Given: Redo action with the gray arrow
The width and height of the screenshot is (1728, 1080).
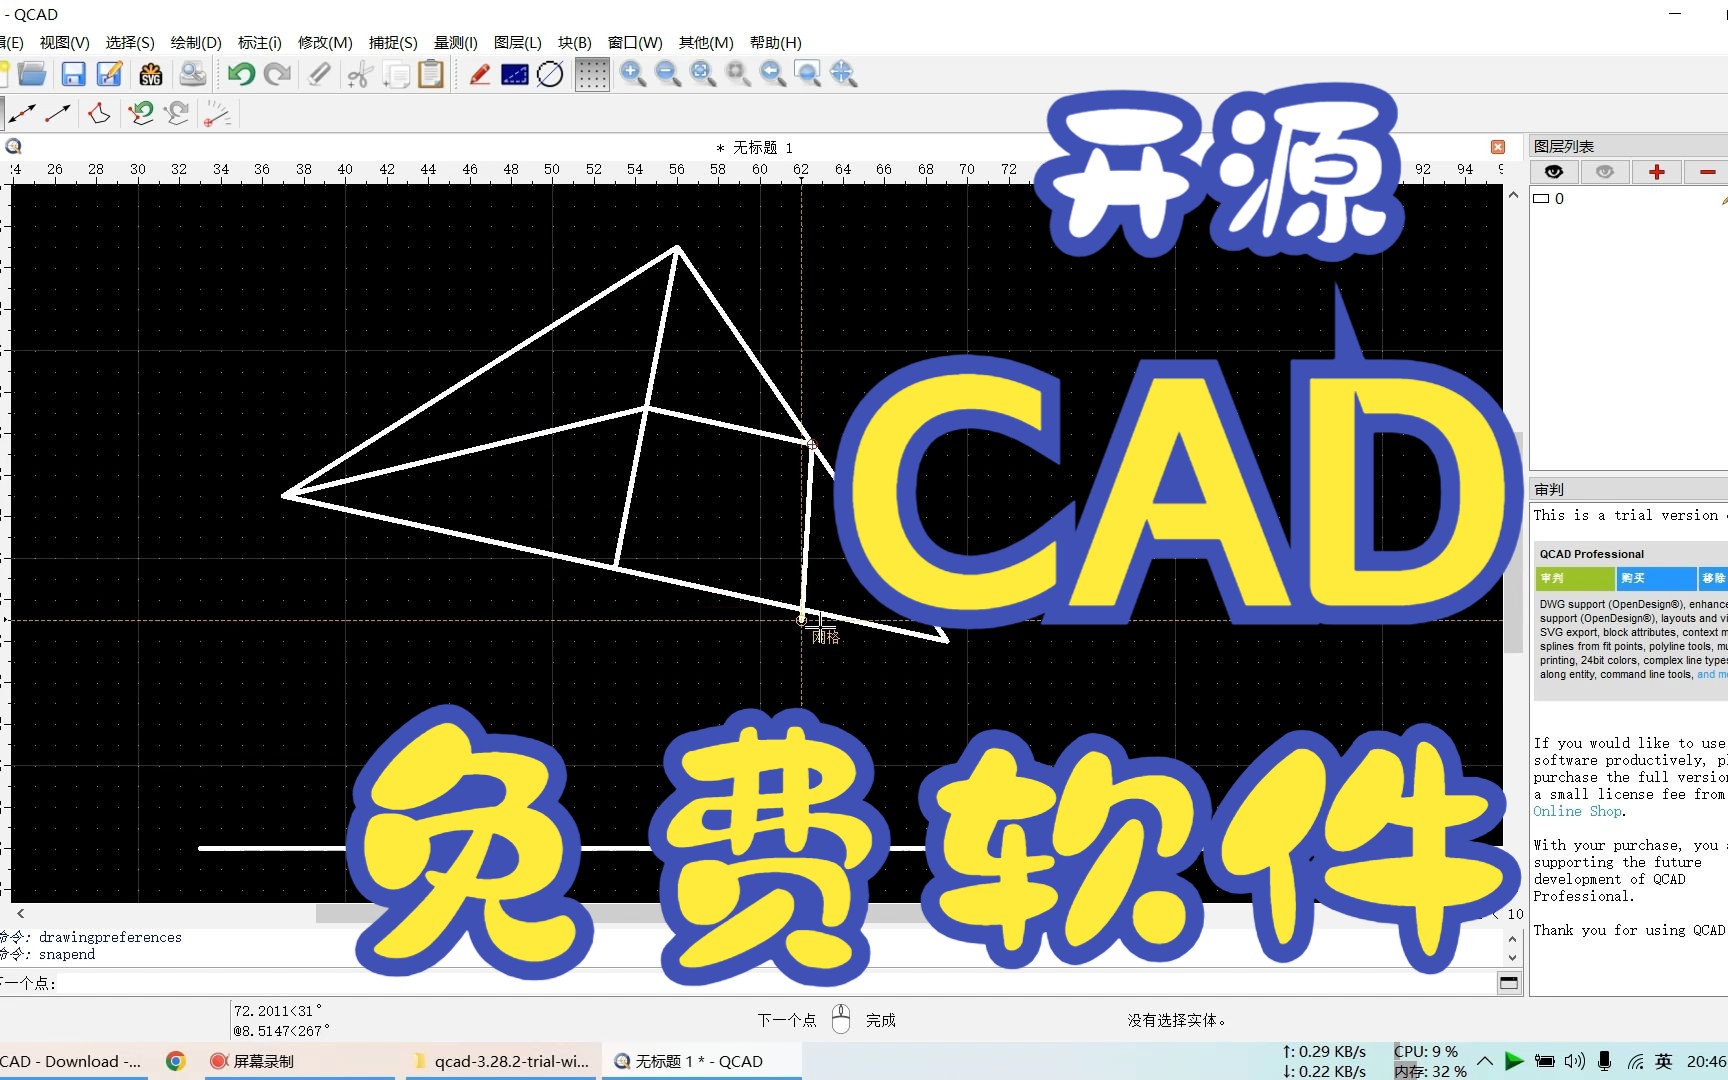Looking at the screenshot, I should click(277, 74).
